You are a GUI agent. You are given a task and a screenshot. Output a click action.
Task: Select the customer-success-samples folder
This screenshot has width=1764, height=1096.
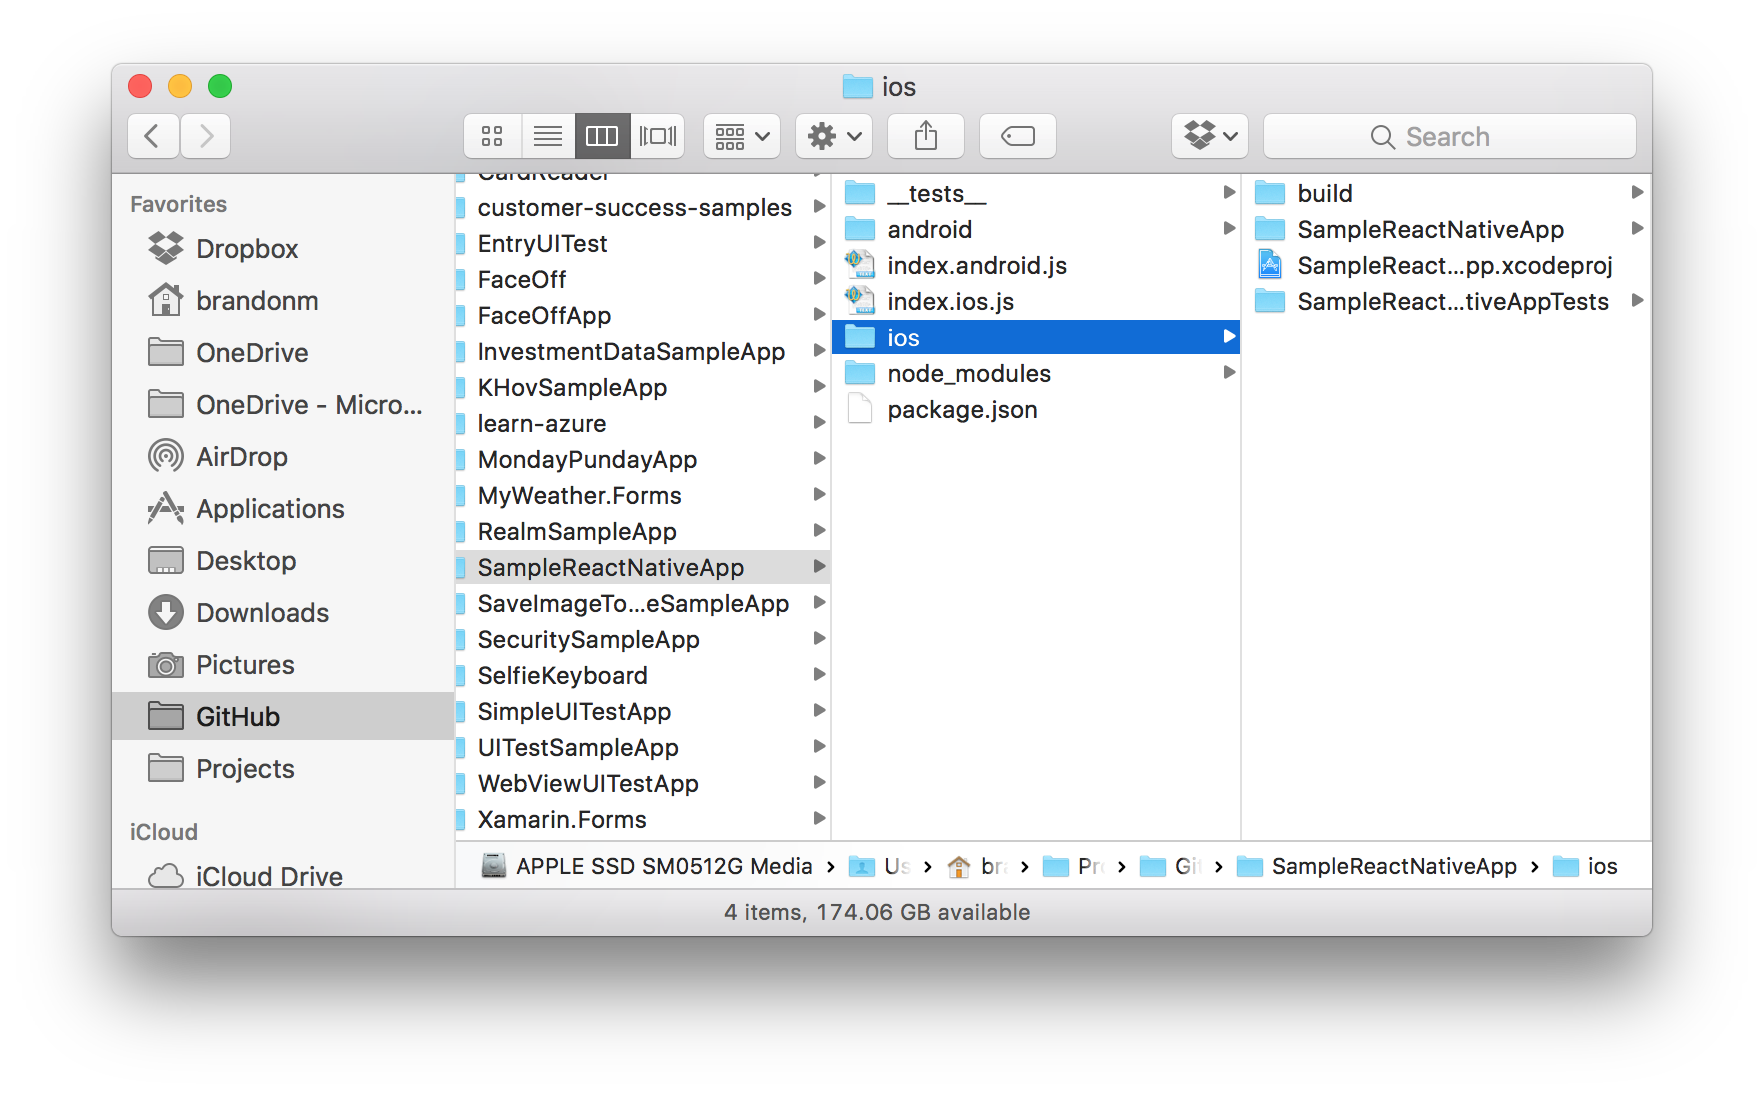[x=642, y=207]
